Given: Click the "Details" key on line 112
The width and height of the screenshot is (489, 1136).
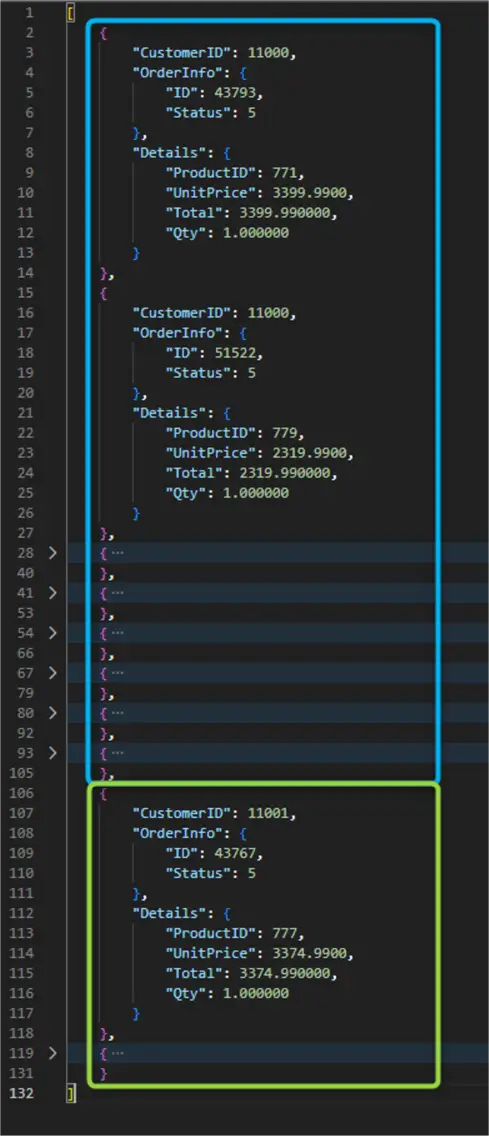Looking at the screenshot, I should [x=172, y=913].
